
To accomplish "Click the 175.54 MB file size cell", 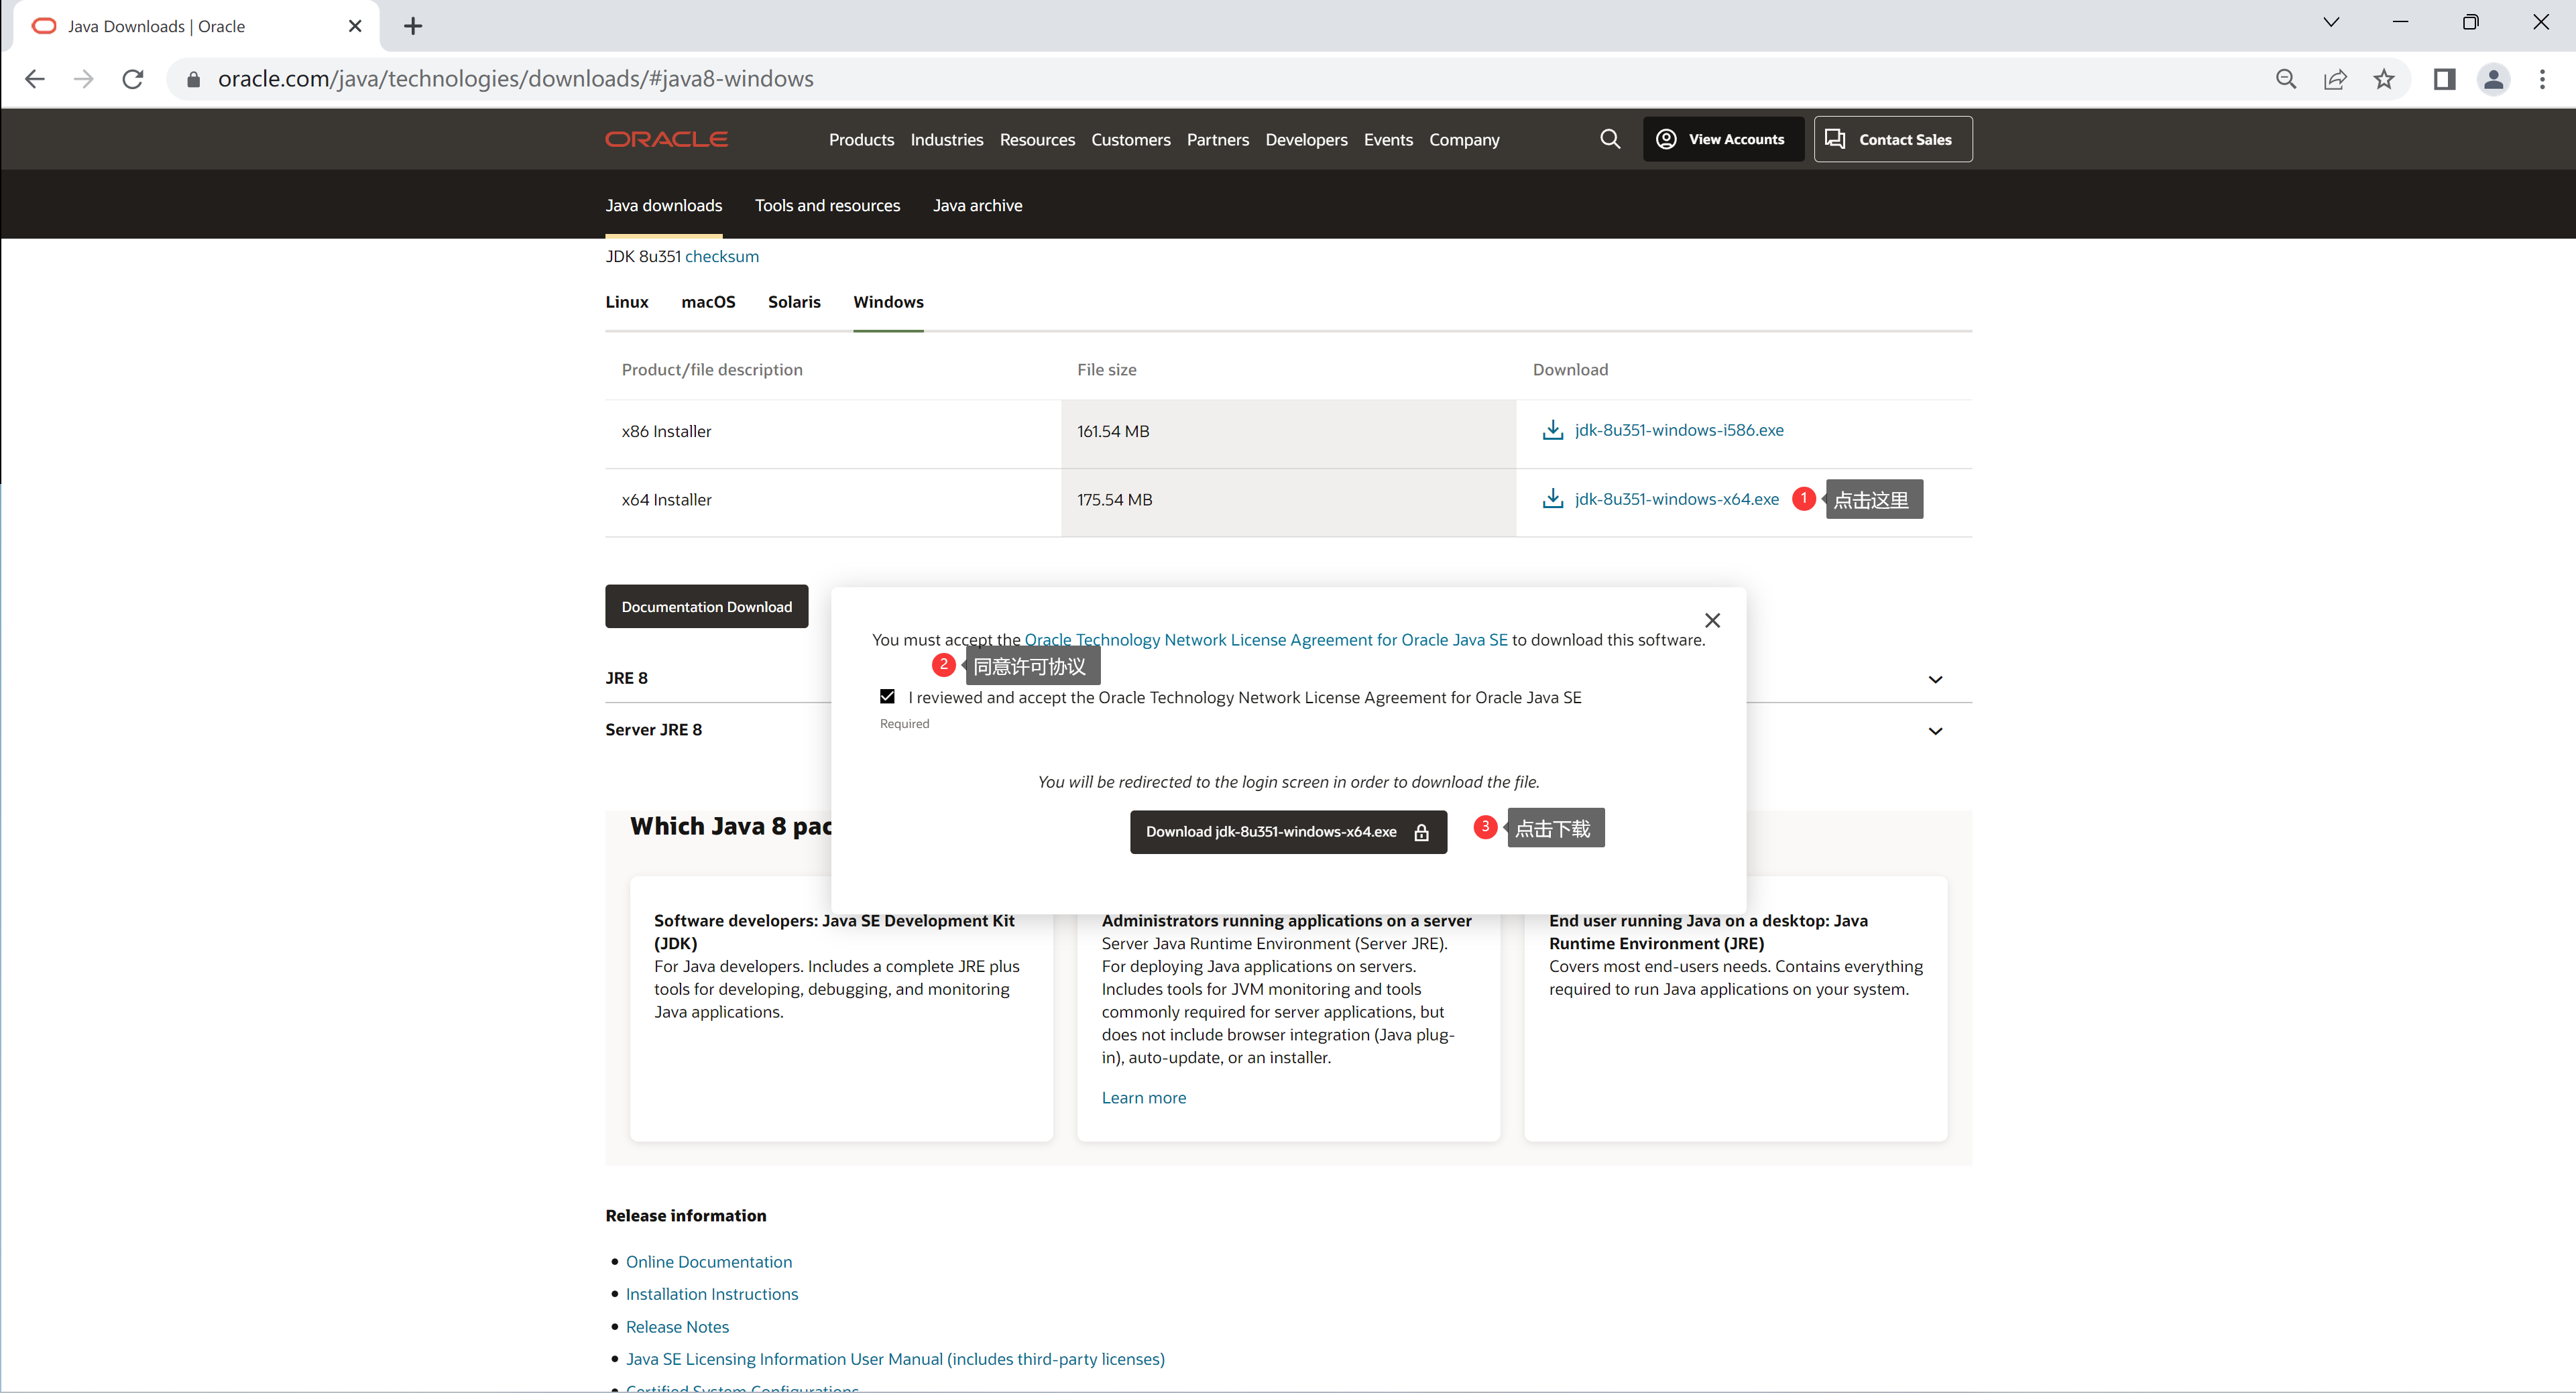I will (x=1288, y=502).
